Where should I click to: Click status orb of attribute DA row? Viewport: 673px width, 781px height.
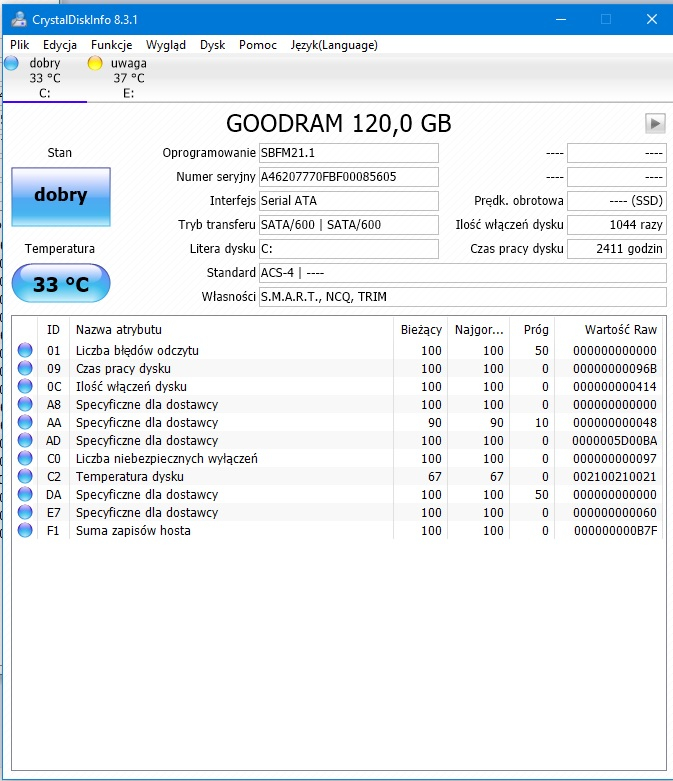(x=25, y=494)
